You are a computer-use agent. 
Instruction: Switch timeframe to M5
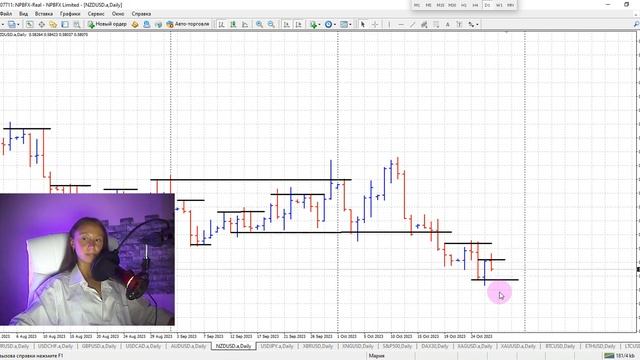coord(428,5)
